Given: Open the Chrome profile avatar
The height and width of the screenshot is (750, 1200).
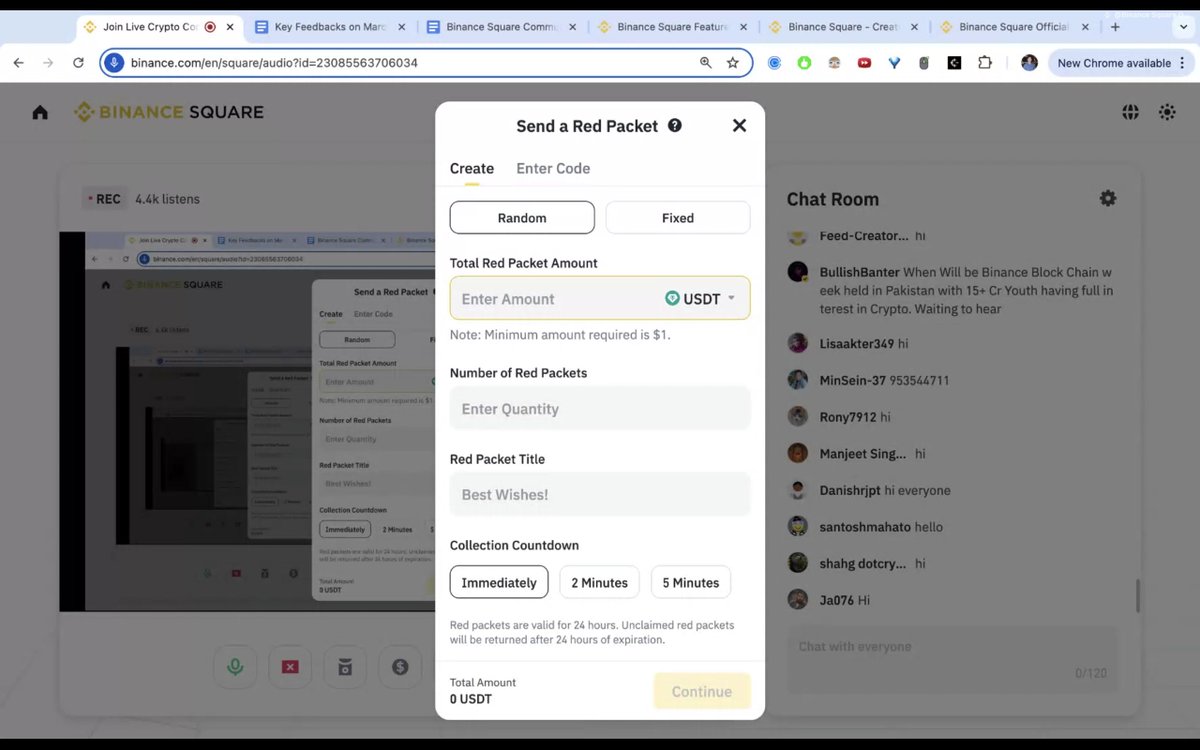Looking at the screenshot, I should click(x=1029, y=63).
